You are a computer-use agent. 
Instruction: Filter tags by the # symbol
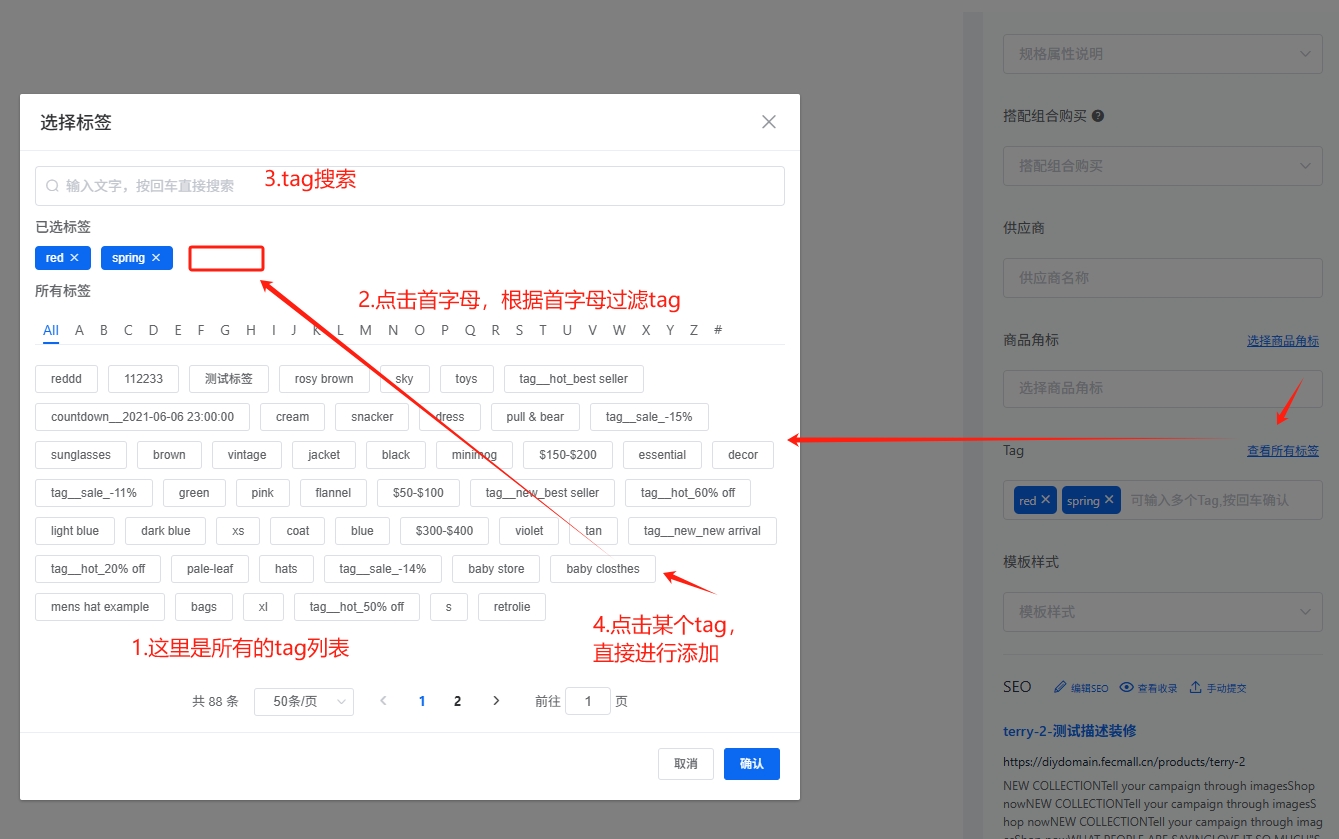click(718, 330)
